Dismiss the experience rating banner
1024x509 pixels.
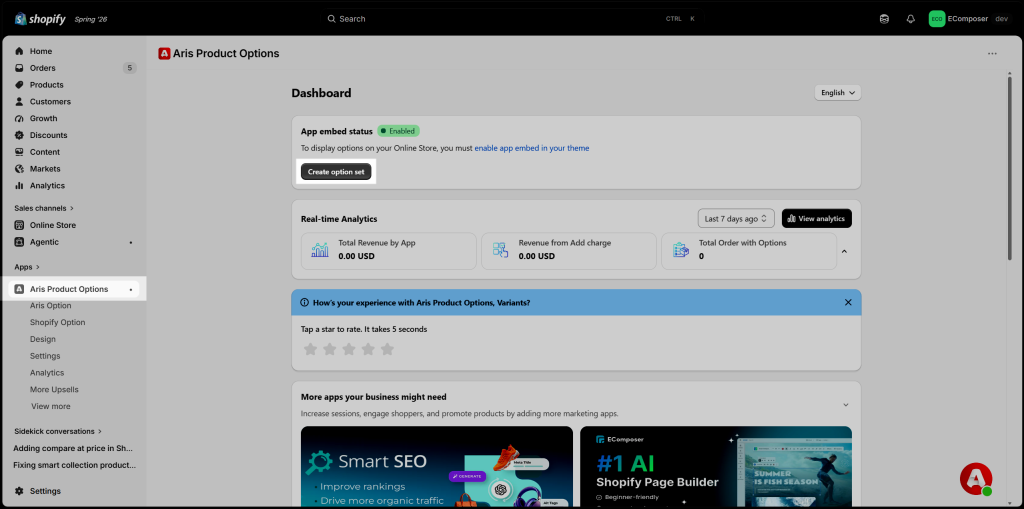[x=848, y=303]
